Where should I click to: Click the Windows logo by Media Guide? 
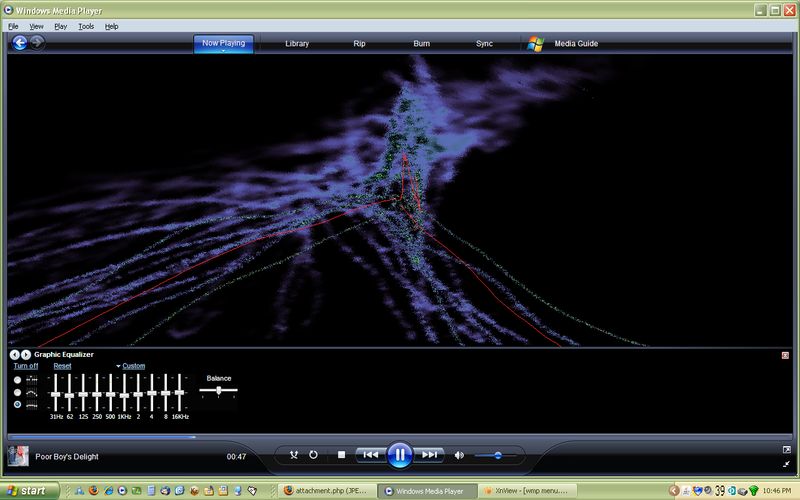point(535,43)
